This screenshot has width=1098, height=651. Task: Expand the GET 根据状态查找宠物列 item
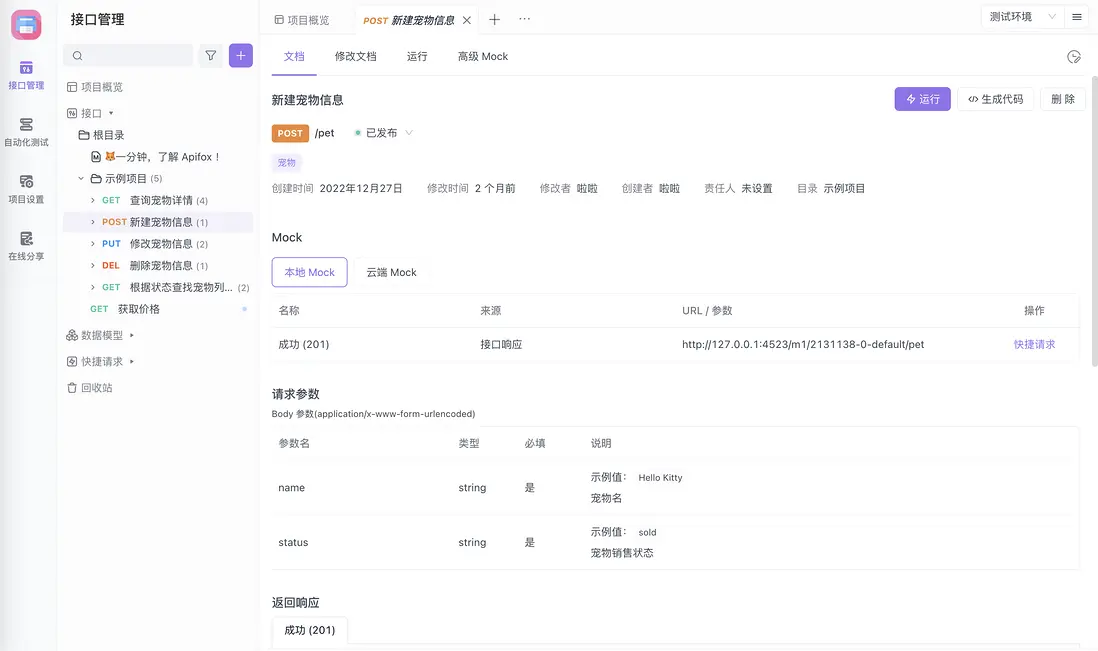pyautogui.click(x=92, y=287)
